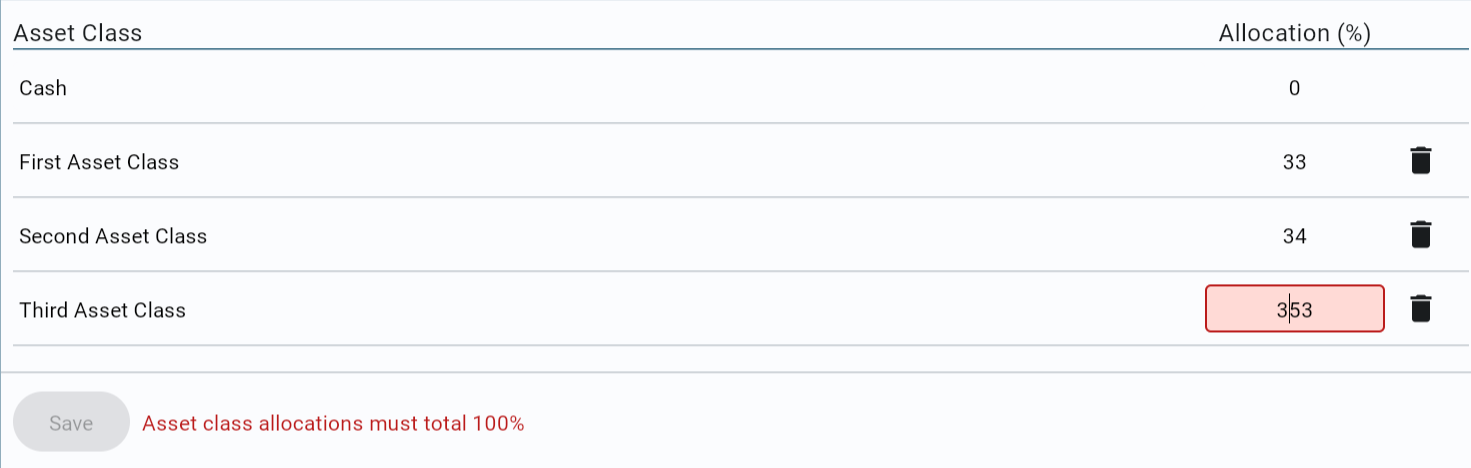Delete the Second Asset Class row
This screenshot has height=468, width=1471.
click(1420, 235)
